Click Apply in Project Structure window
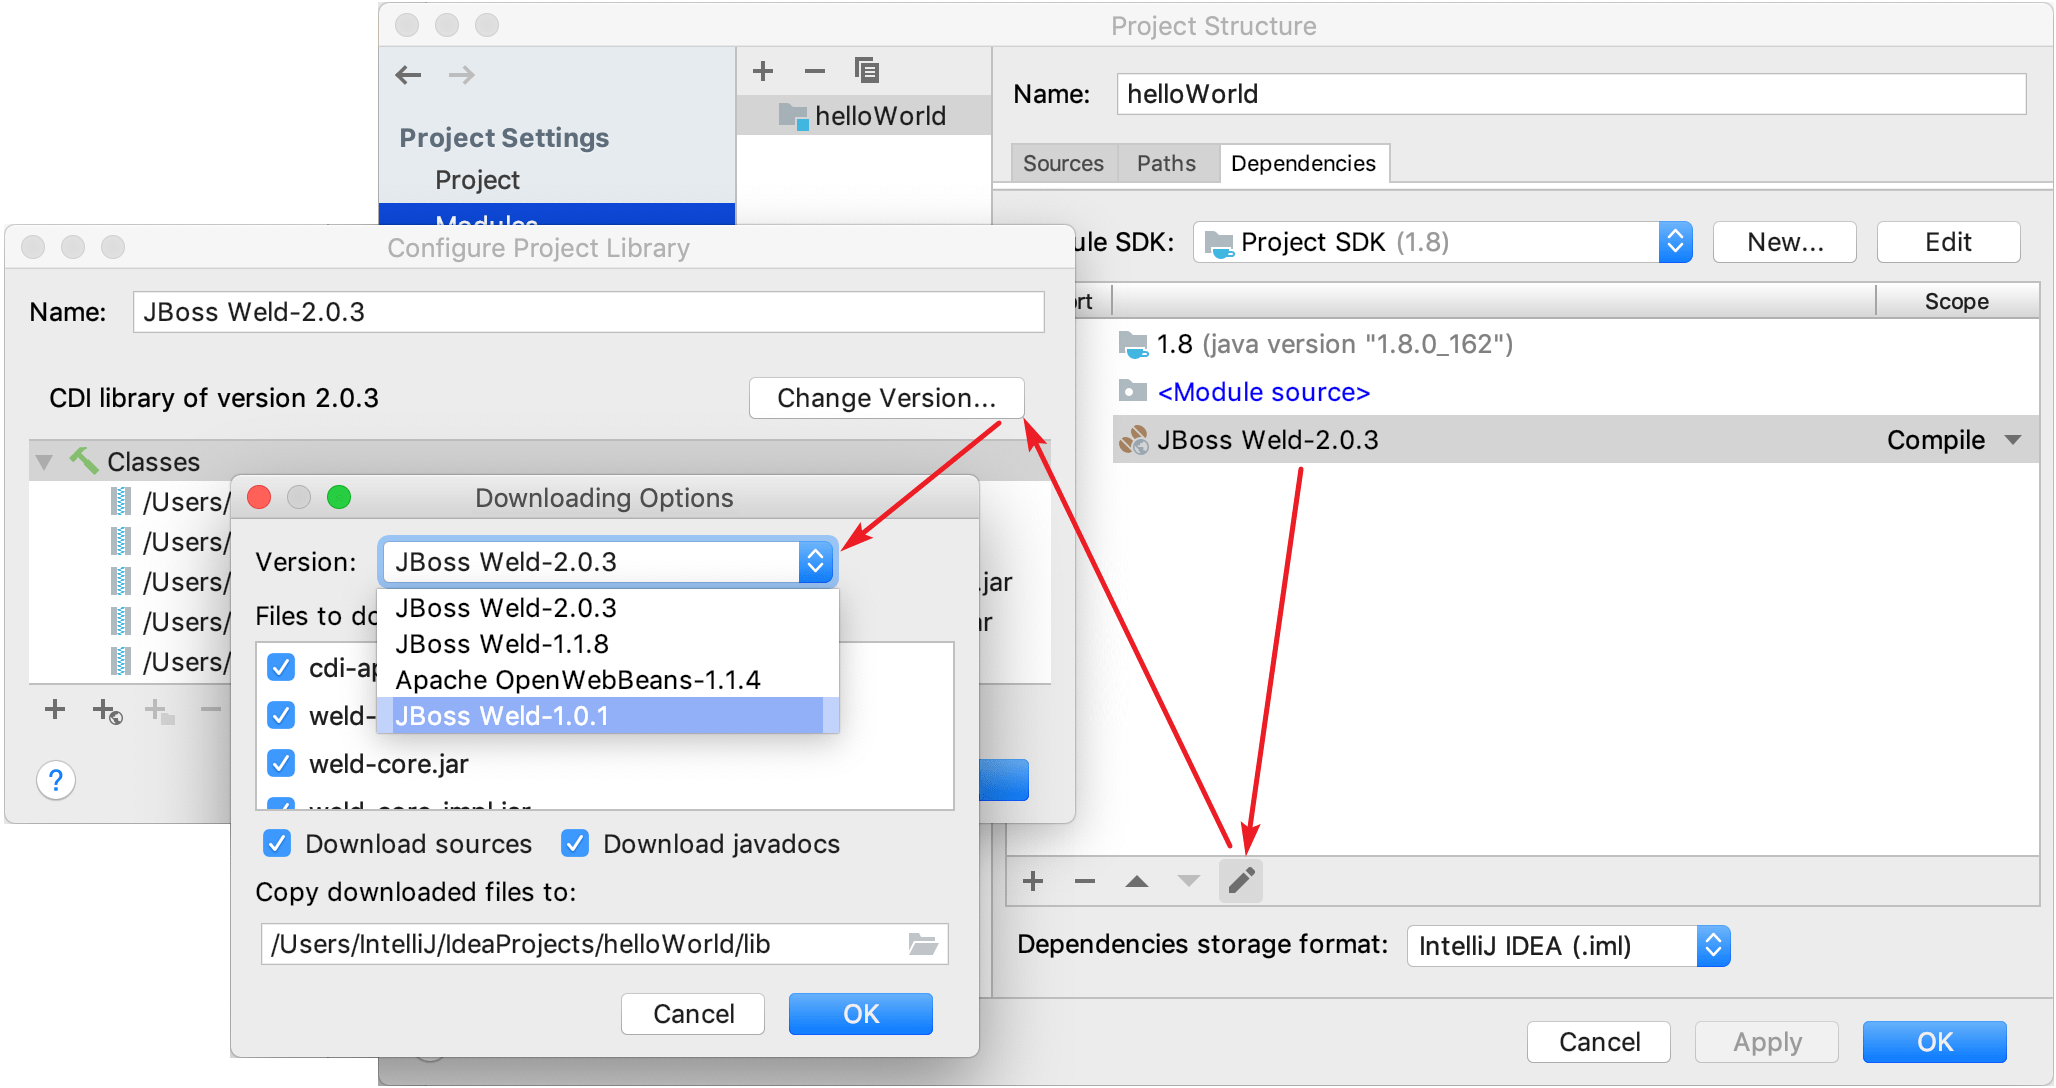The image size is (2056, 1088). coord(1766,1042)
